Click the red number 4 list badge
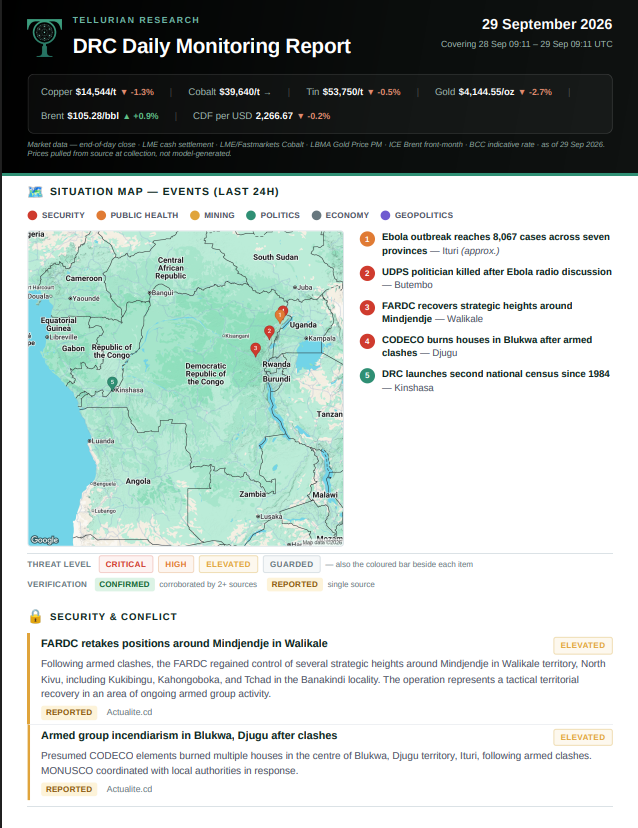 (367, 341)
